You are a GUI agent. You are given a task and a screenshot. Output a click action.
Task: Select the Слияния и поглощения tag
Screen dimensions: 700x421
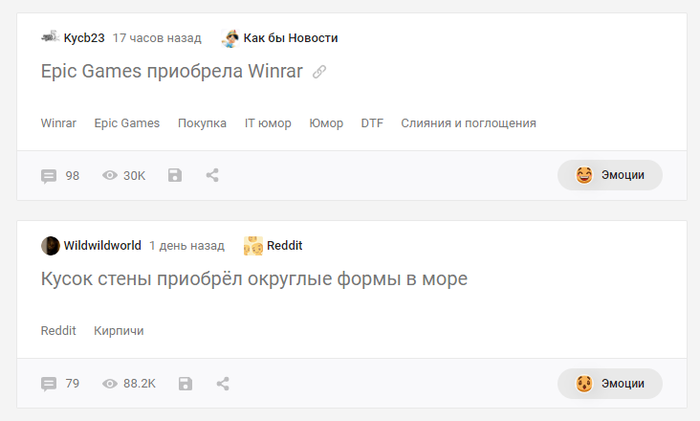pos(468,123)
